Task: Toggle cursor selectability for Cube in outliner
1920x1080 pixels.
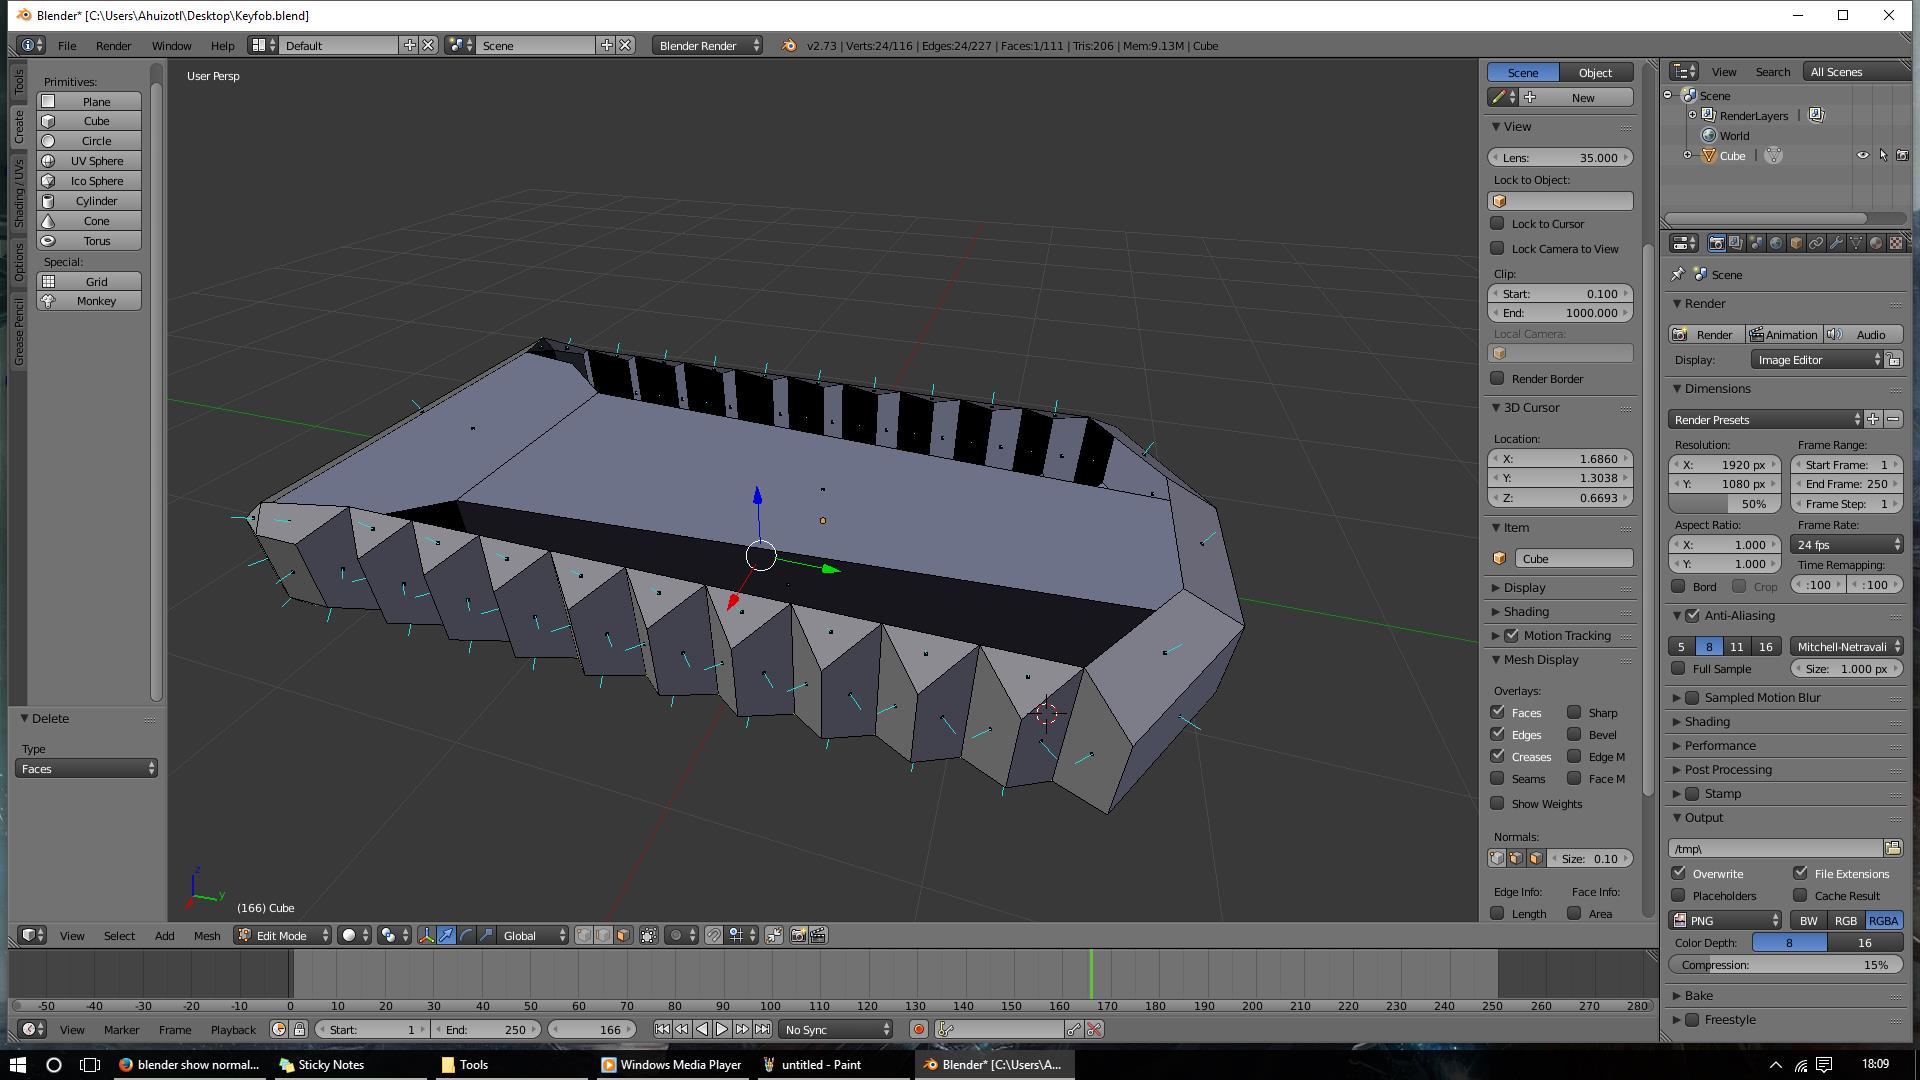Action: pyautogui.click(x=1883, y=156)
